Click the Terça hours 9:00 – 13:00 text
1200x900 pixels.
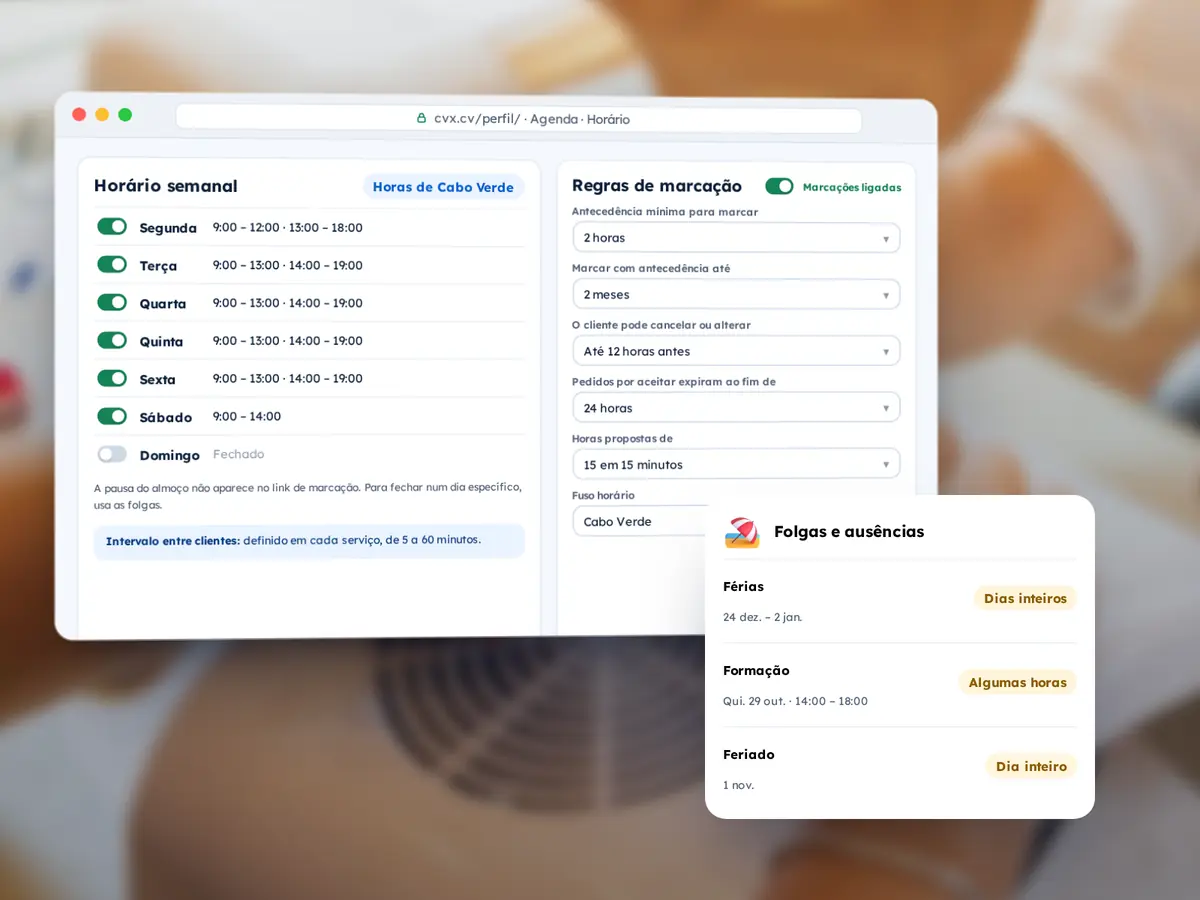pyautogui.click(x=246, y=265)
